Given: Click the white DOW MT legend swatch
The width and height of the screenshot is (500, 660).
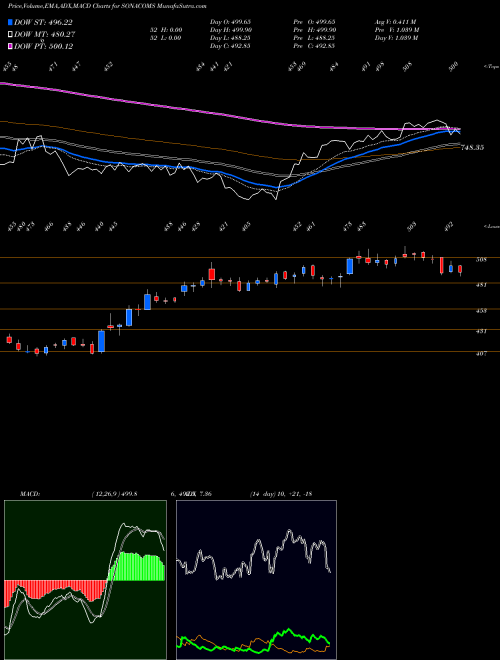Looking at the screenshot, I should coord(11,34).
